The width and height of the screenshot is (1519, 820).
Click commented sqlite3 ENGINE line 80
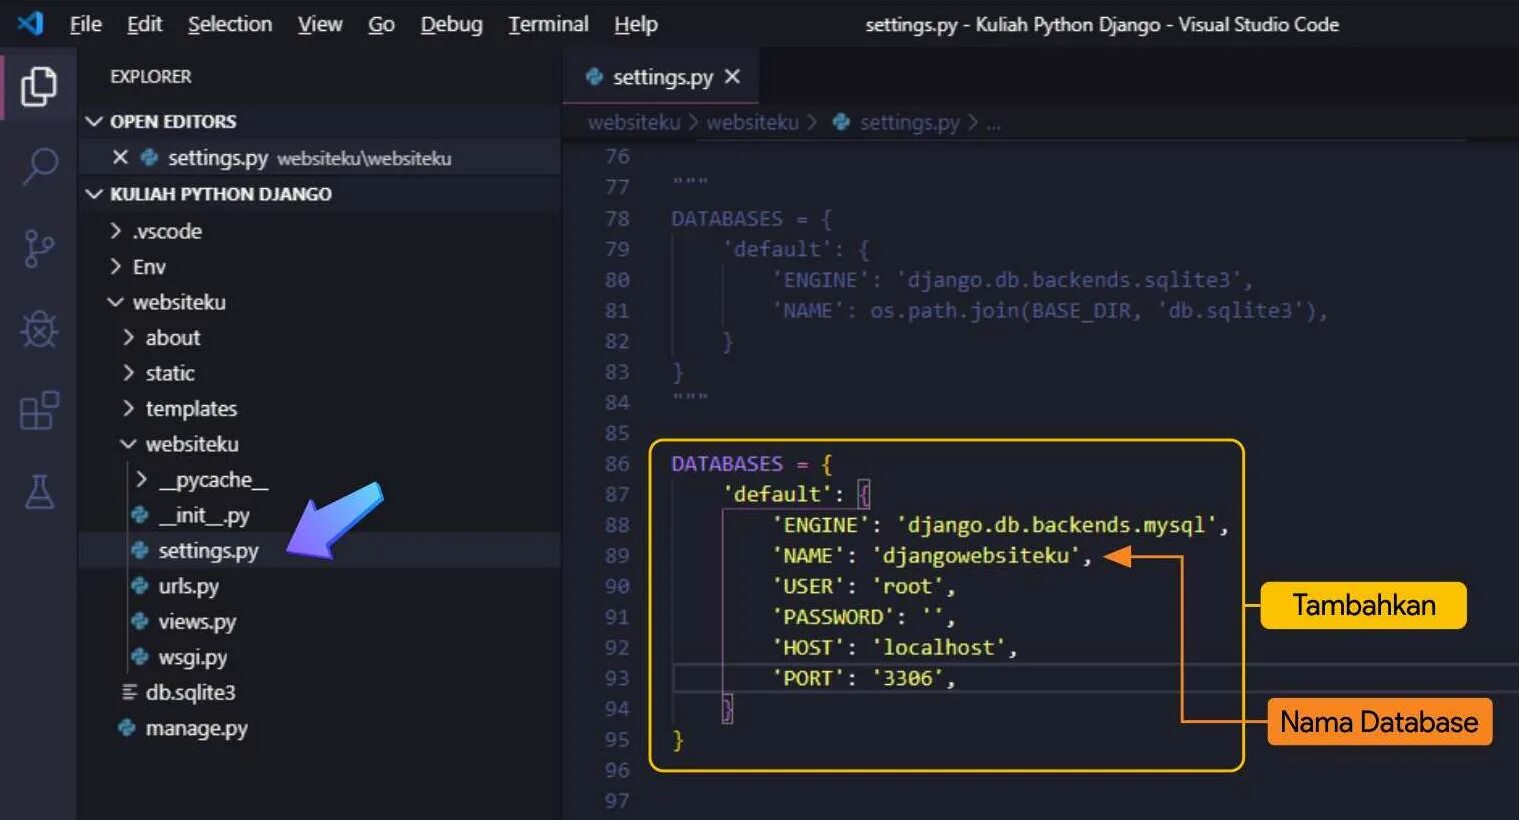coord(1011,280)
